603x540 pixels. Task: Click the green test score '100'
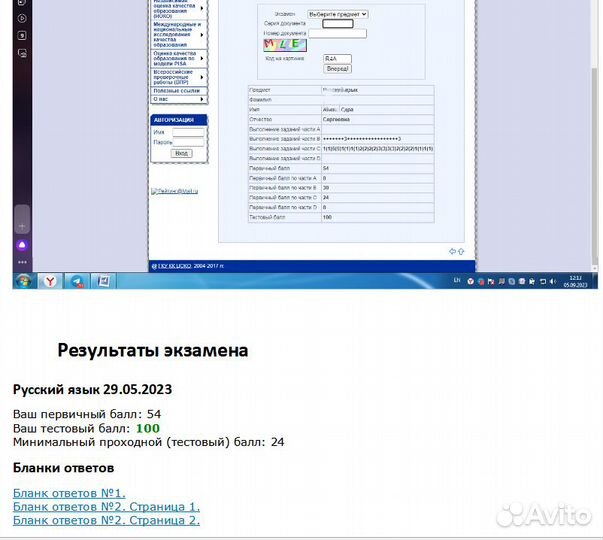[x=148, y=428]
